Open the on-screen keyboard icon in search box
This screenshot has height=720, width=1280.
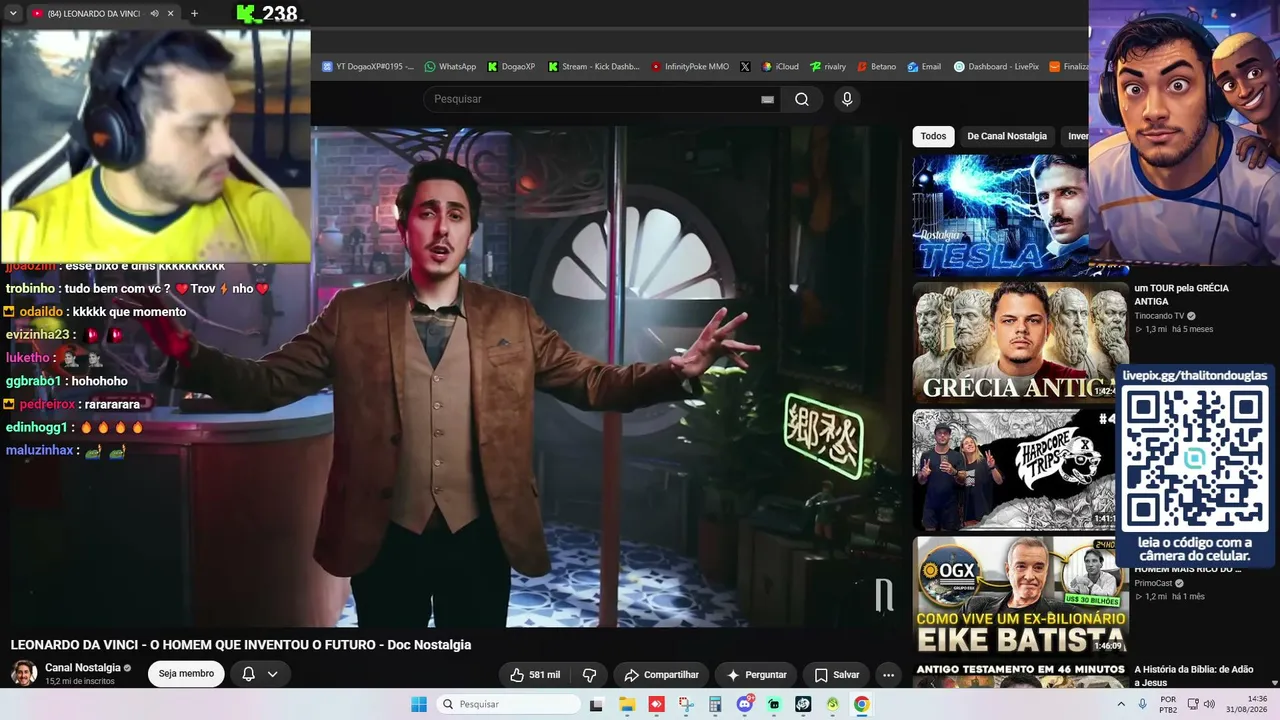(767, 99)
